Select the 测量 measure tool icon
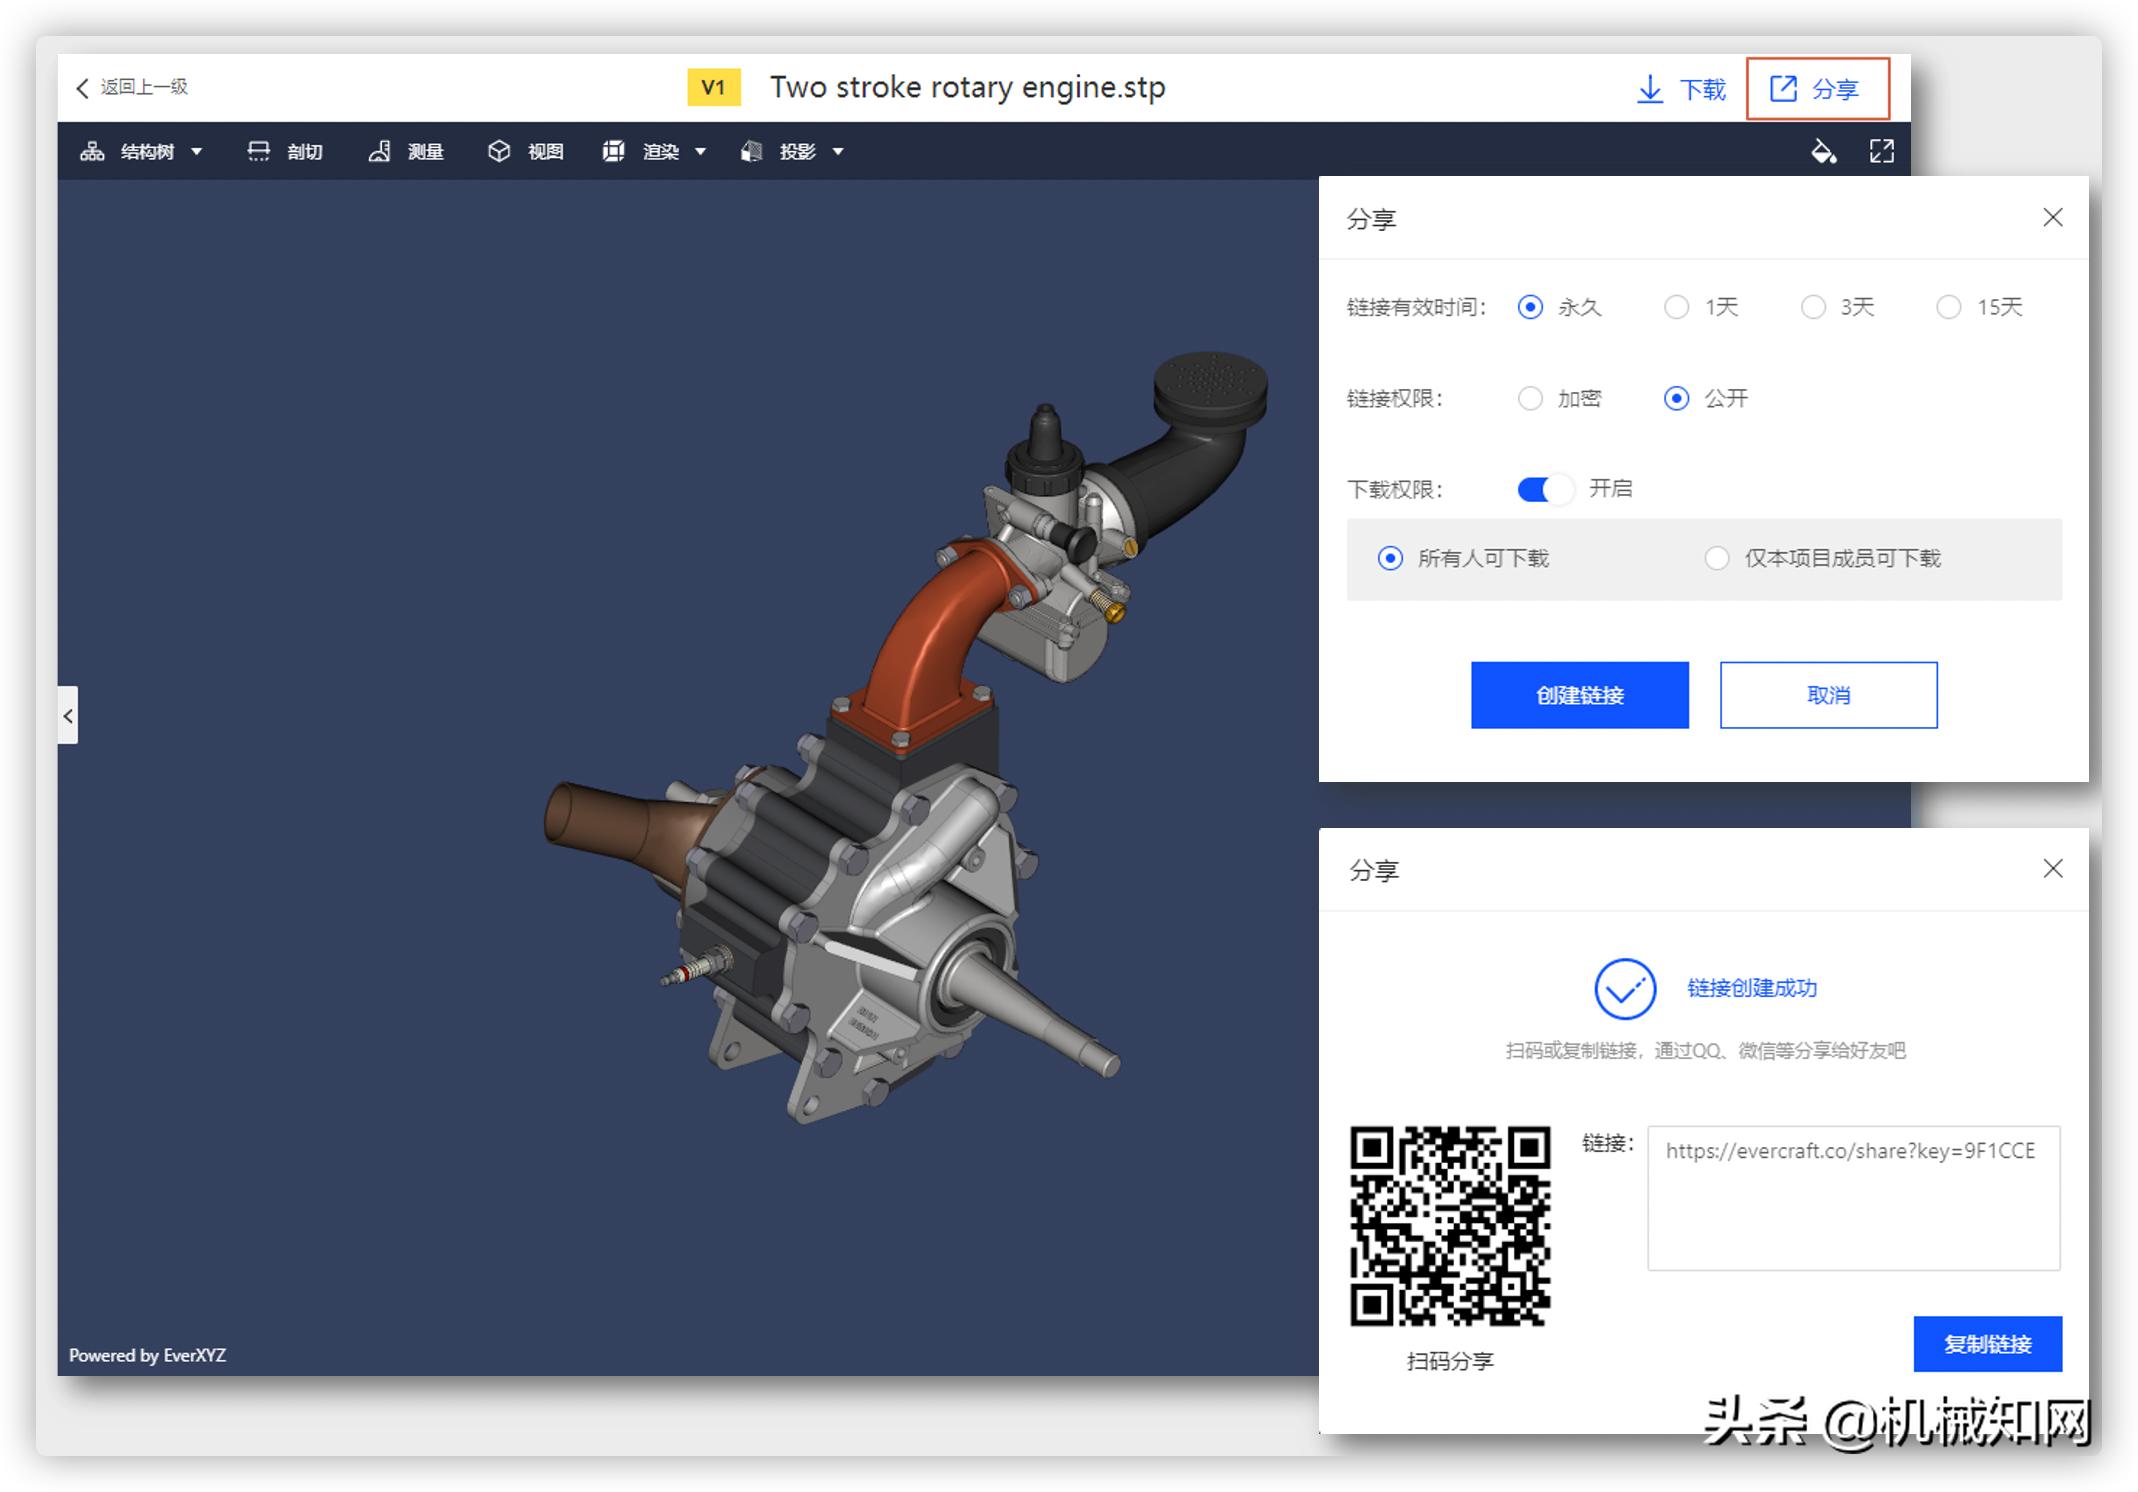This screenshot has width=2138, height=1492. tap(379, 151)
